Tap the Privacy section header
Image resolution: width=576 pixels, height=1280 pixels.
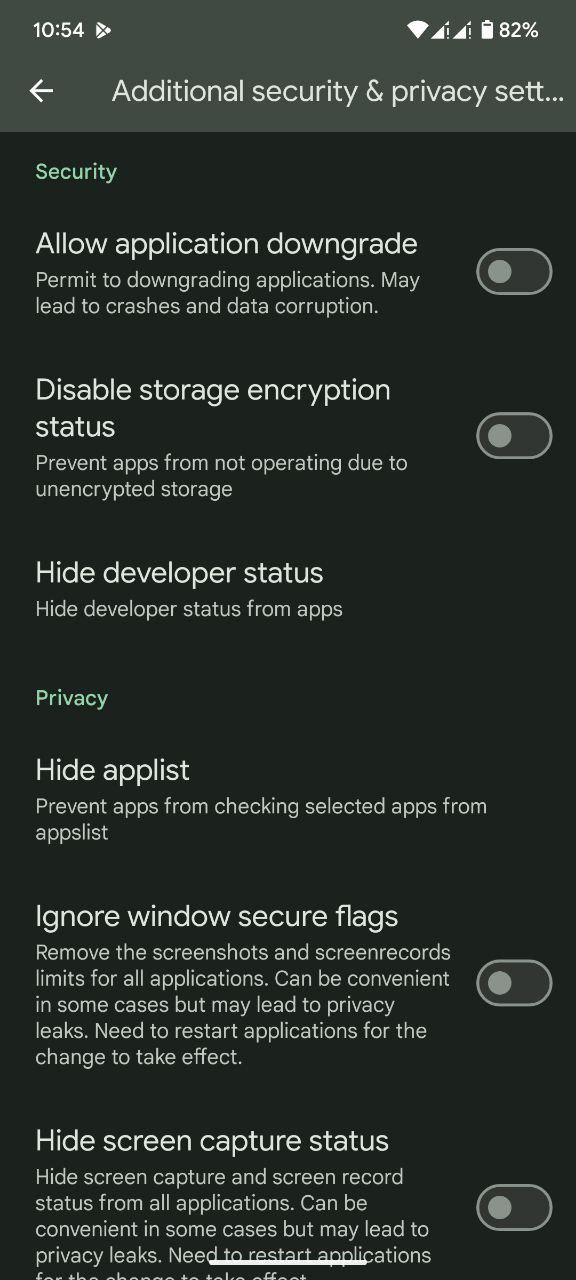[x=72, y=698]
